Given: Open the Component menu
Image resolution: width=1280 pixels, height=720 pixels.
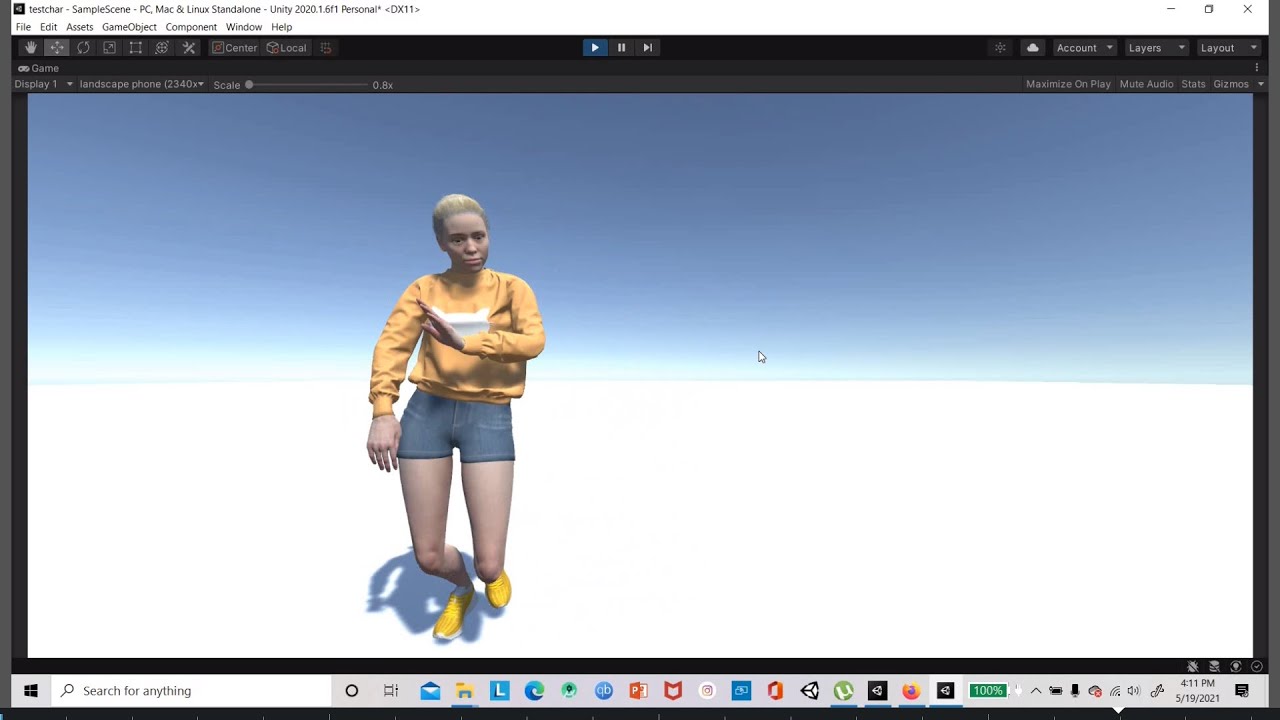Looking at the screenshot, I should pos(191,27).
